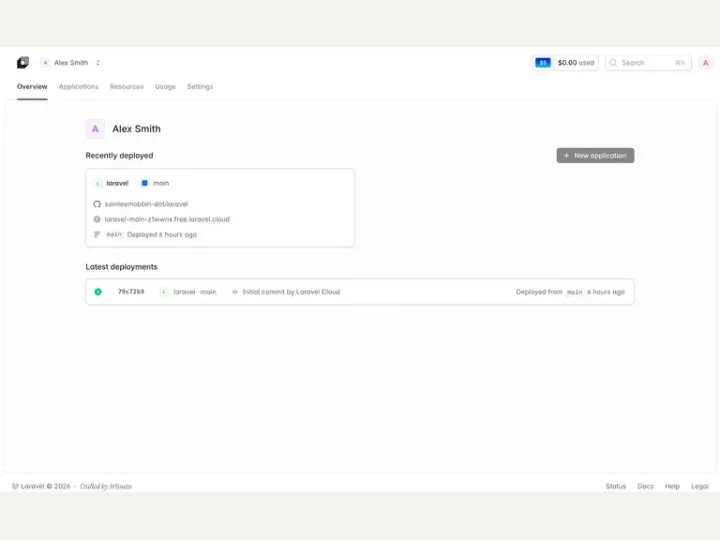Open laravel main in latest deployments row

coord(195,292)
